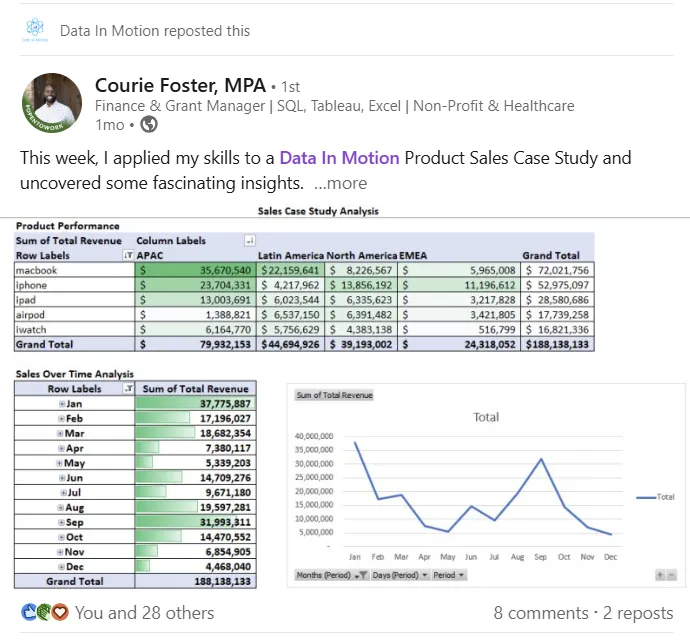The height and width of the screenshot is (640, 690).
Task: Open Sales Over Time Row Labels filter
Action: pyautogui.click(x=128, y=389)
